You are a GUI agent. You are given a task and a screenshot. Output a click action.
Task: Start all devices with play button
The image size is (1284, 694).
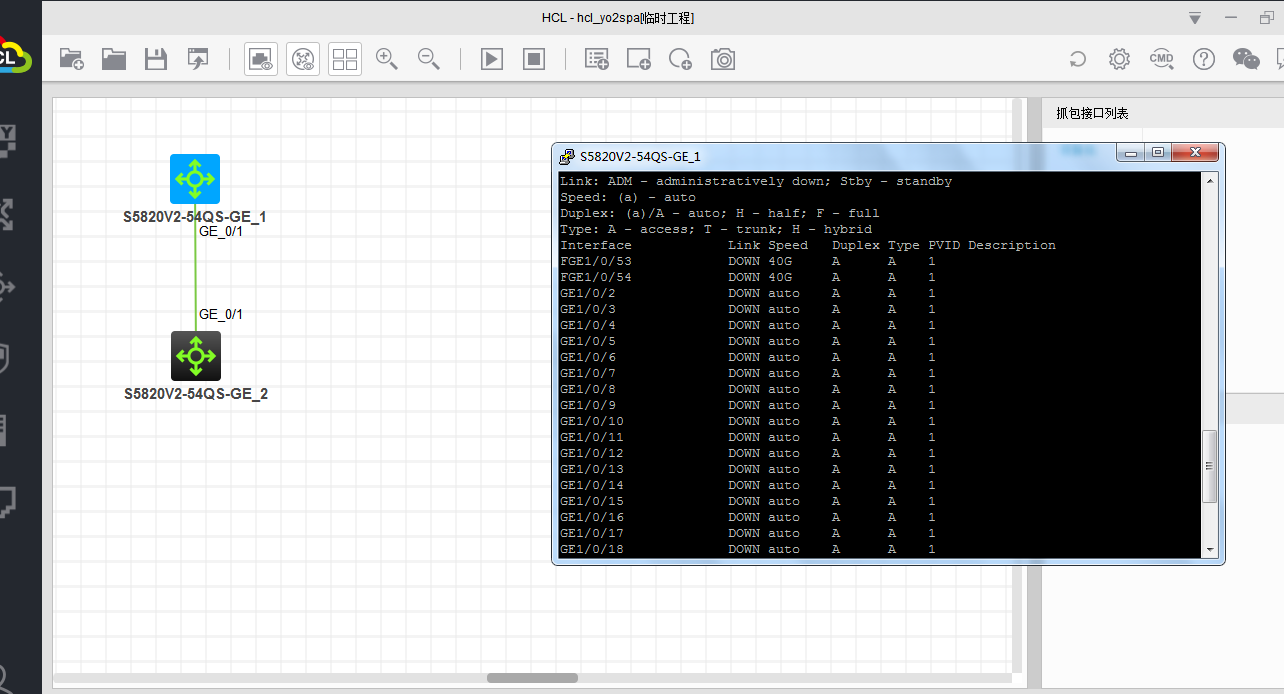tap(492, 59)
